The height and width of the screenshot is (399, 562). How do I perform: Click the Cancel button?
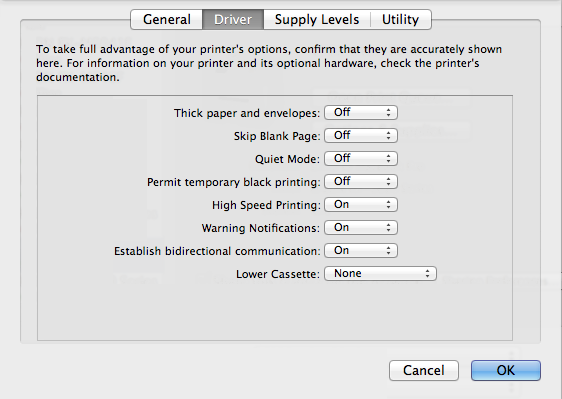pos(424,370)
